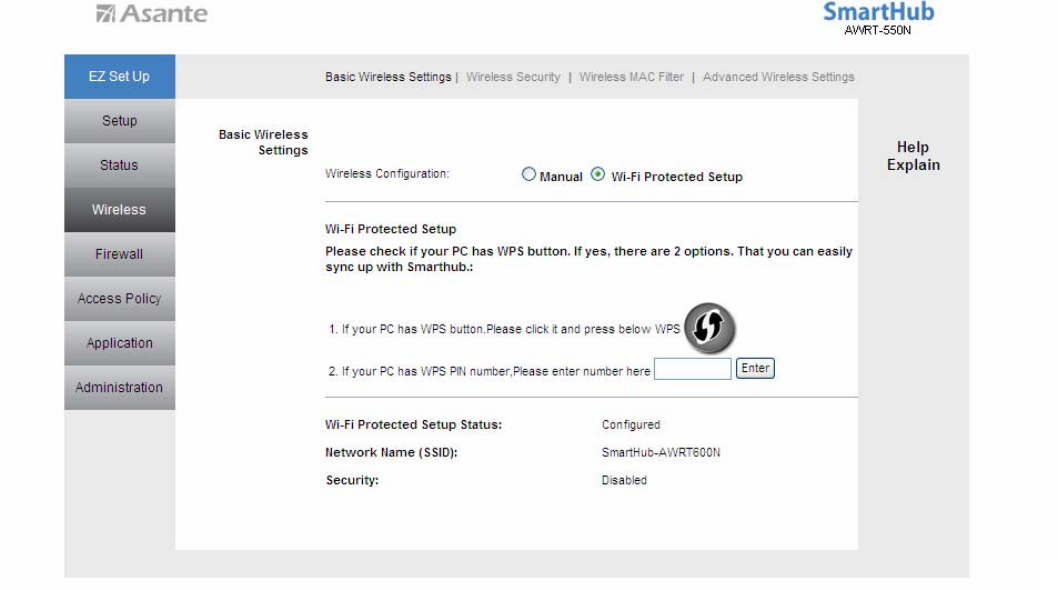Screen dimensions: 1057x590
Task: Click the SSID value SmartHub-AWRT600N
Action: coord(661,452)
